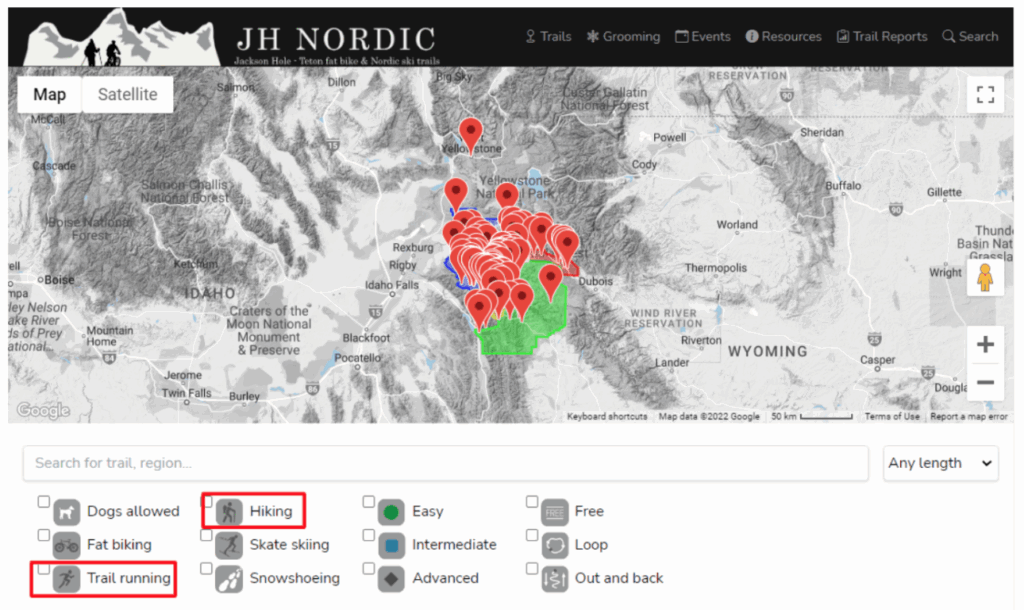Check the Easy difficulty checkbox
The width and height of the screenshot is (1024, 610).
(x=369, y=502)
